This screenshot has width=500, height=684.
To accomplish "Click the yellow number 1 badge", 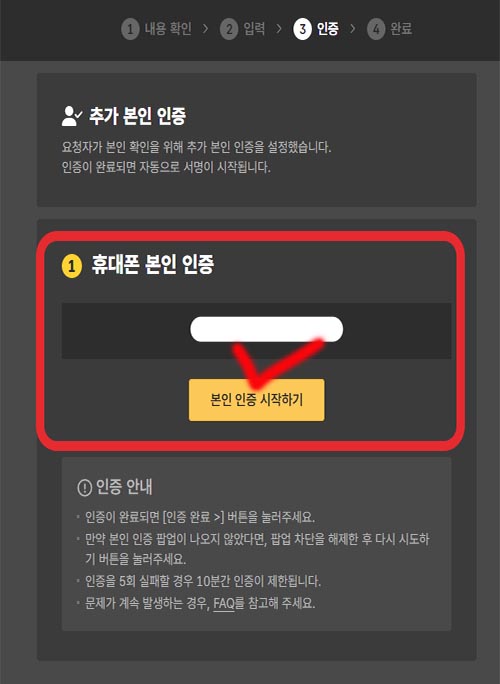I will (72, 266).
